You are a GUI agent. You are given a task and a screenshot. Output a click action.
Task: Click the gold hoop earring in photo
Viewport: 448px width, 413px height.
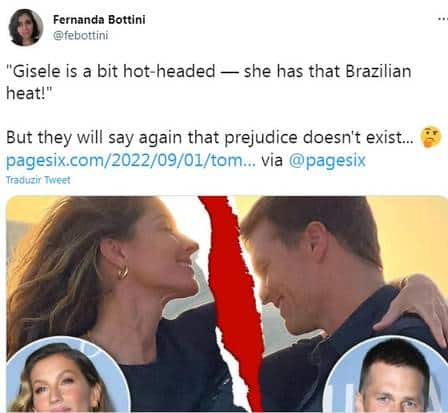click(123, 272)
